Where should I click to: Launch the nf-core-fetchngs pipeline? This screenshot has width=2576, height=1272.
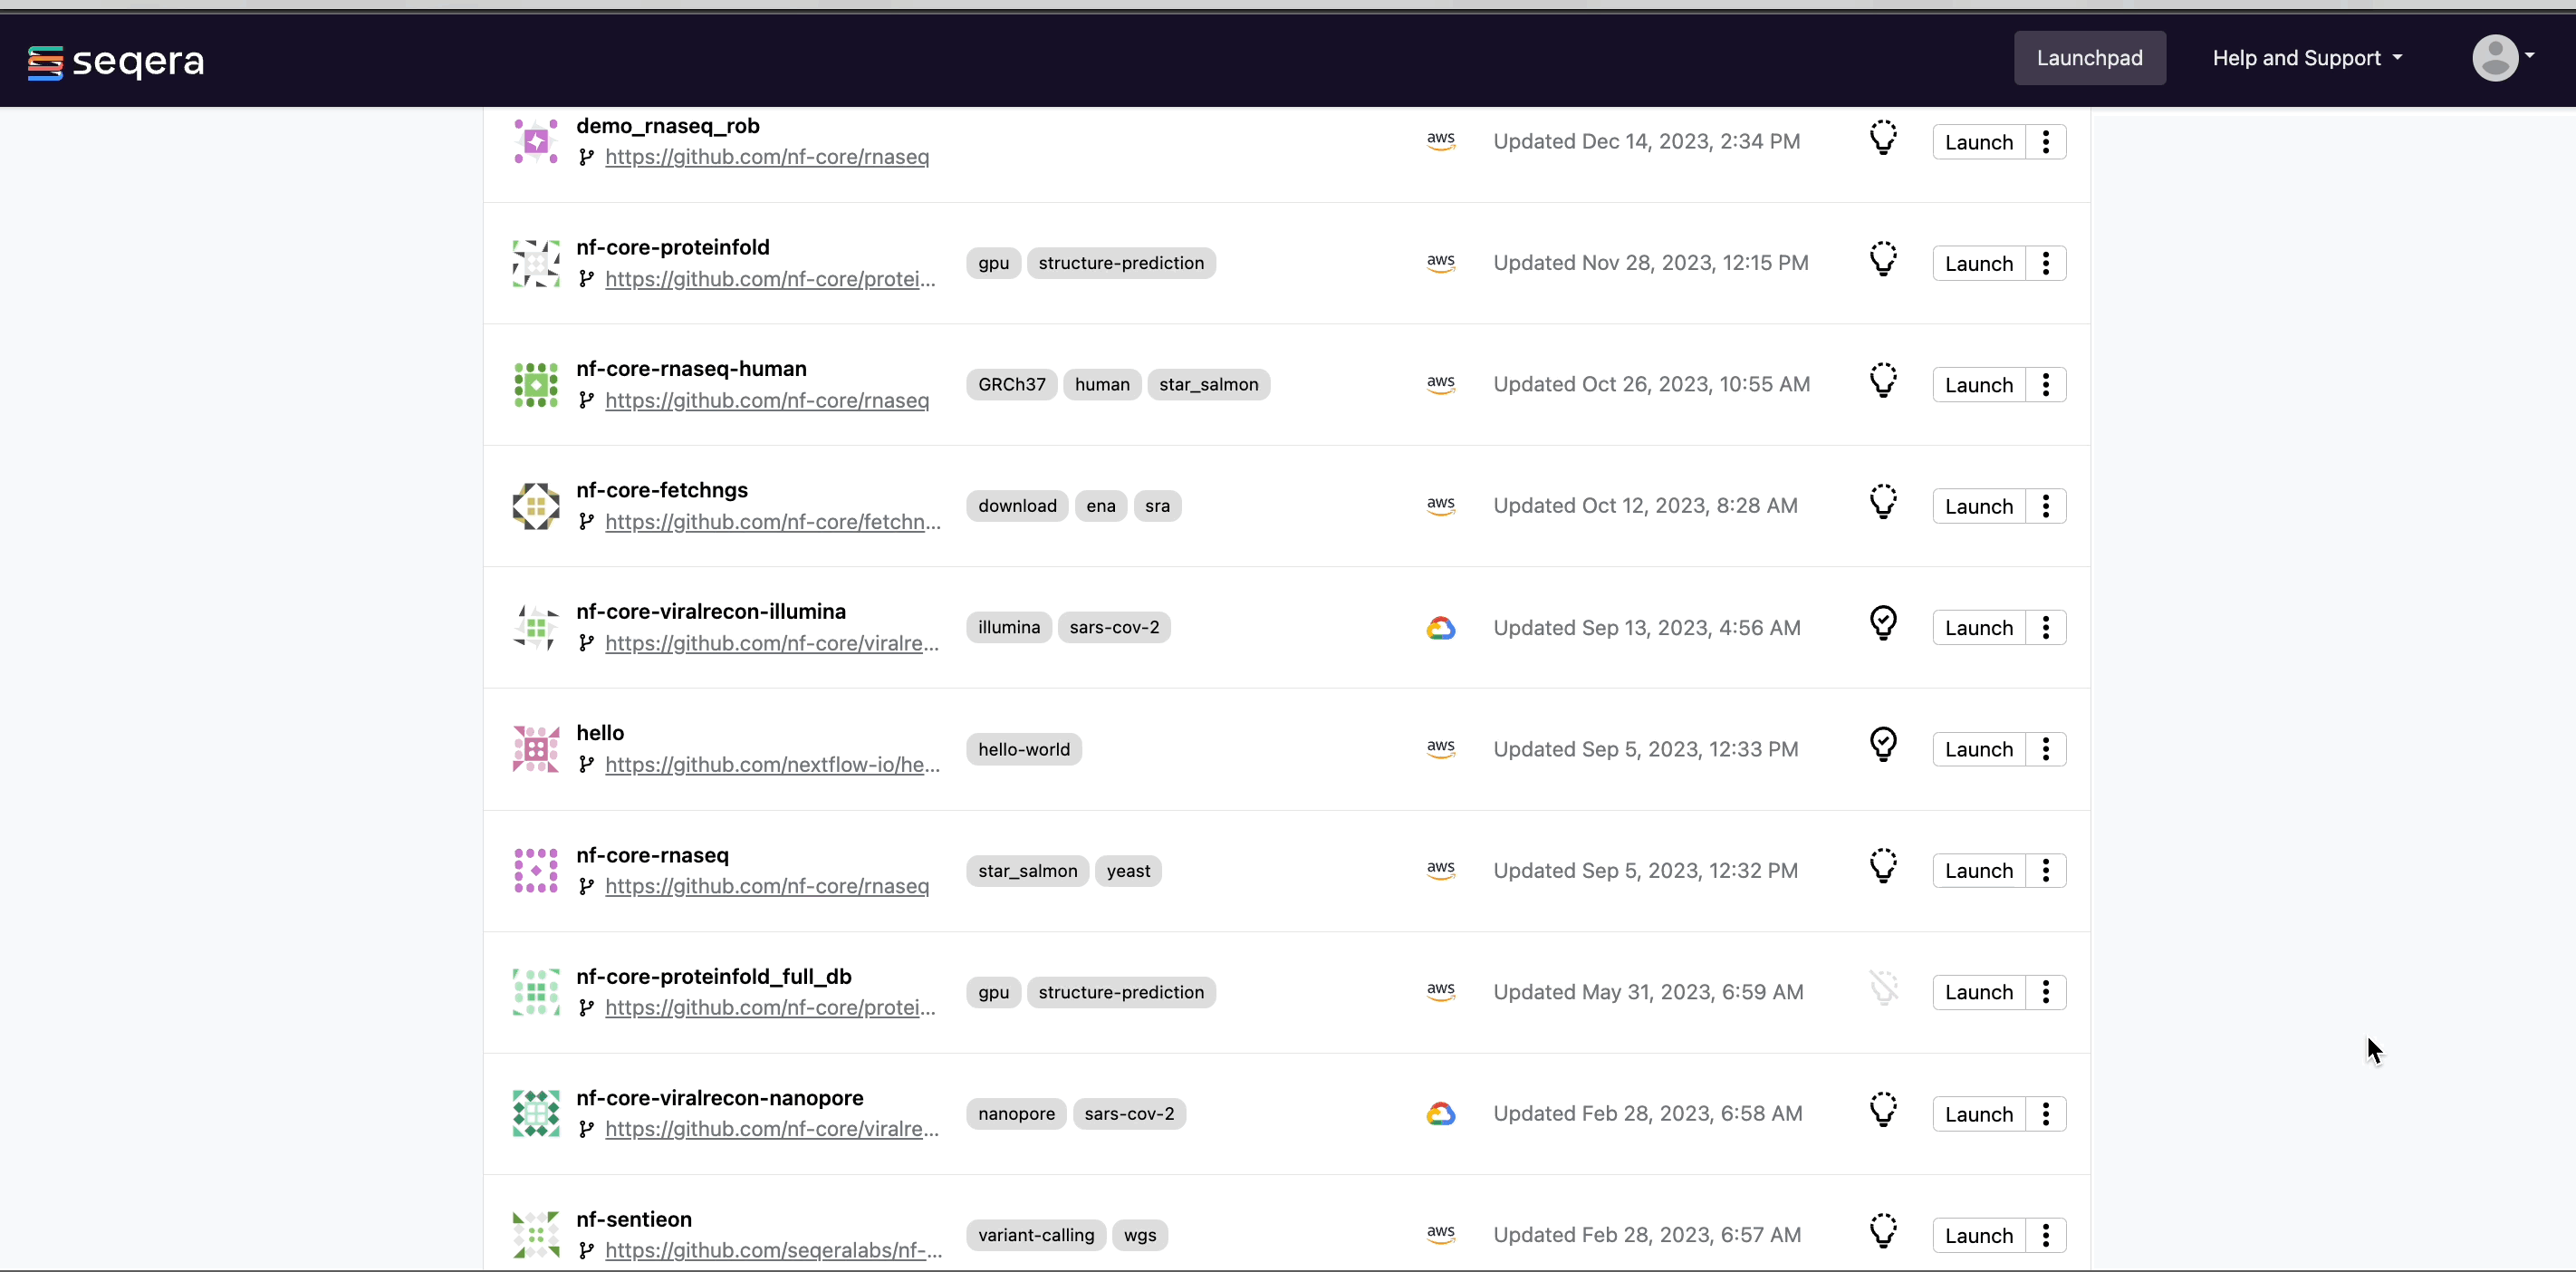(1978, 507)
